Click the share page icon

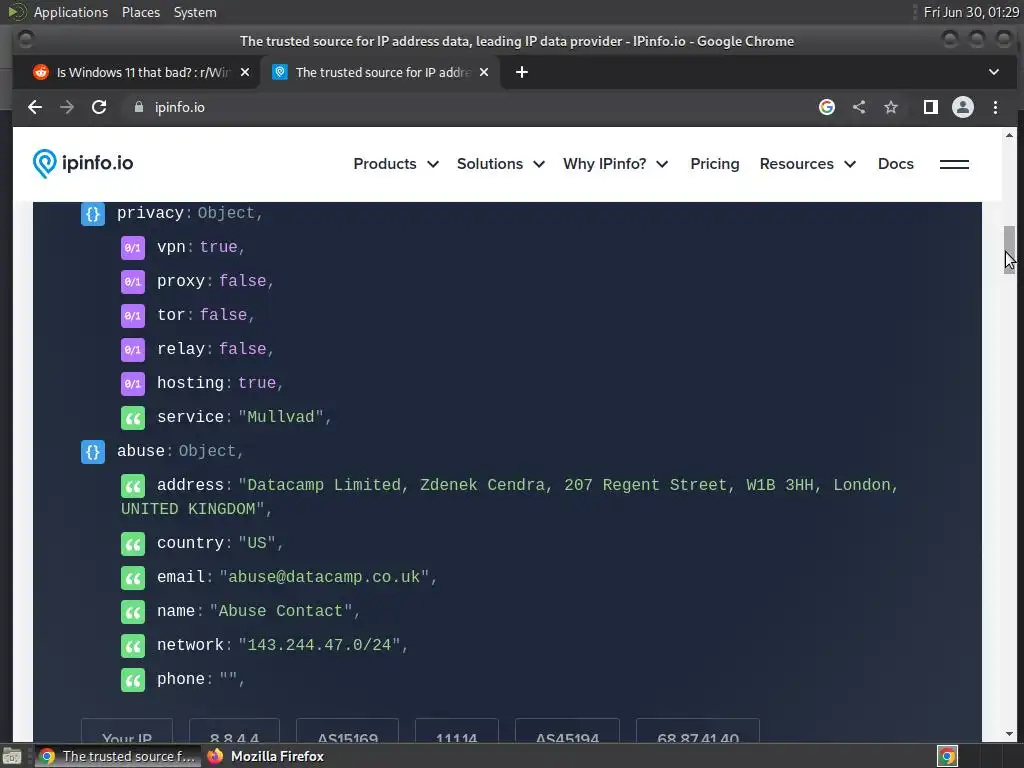click(x=859, y=107)
